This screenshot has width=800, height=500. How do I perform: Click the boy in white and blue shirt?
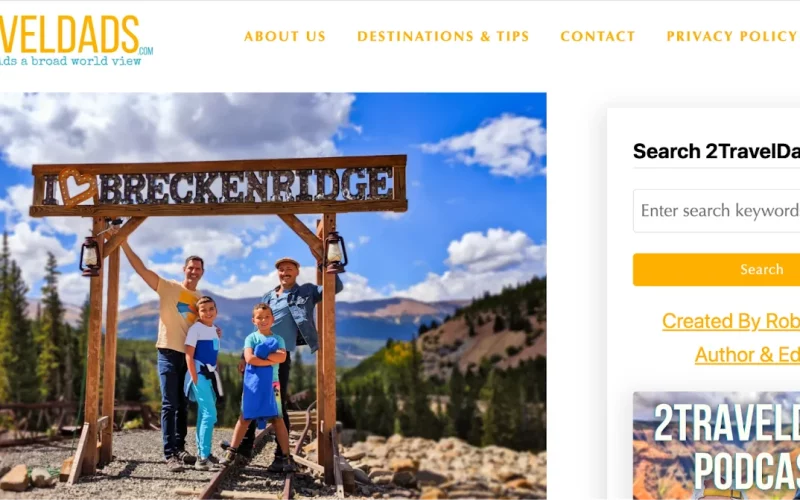(203, 382)
